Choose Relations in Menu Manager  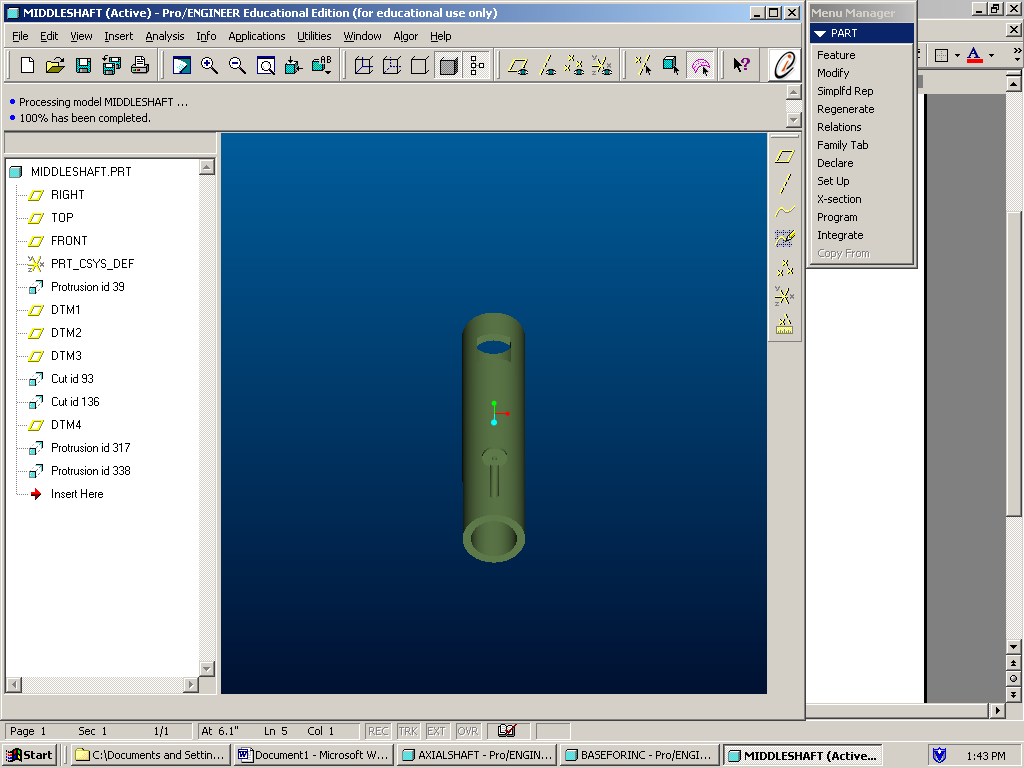pyautogui.click(x=839, y=127)
